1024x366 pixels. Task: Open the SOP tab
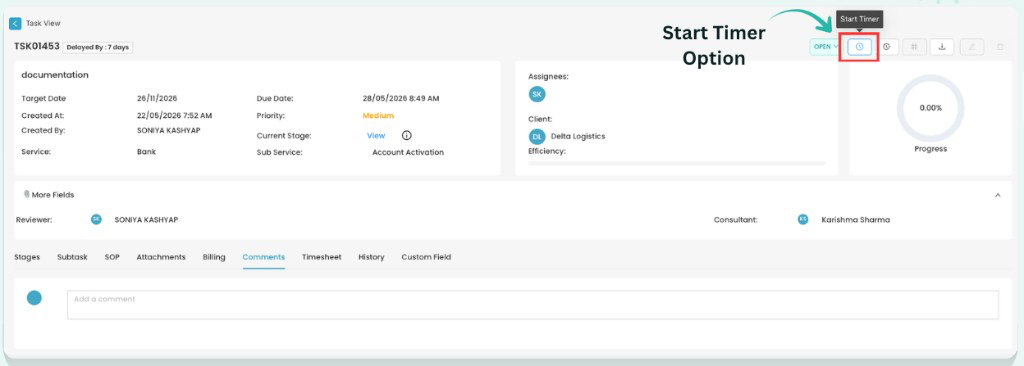click(112, 258)
